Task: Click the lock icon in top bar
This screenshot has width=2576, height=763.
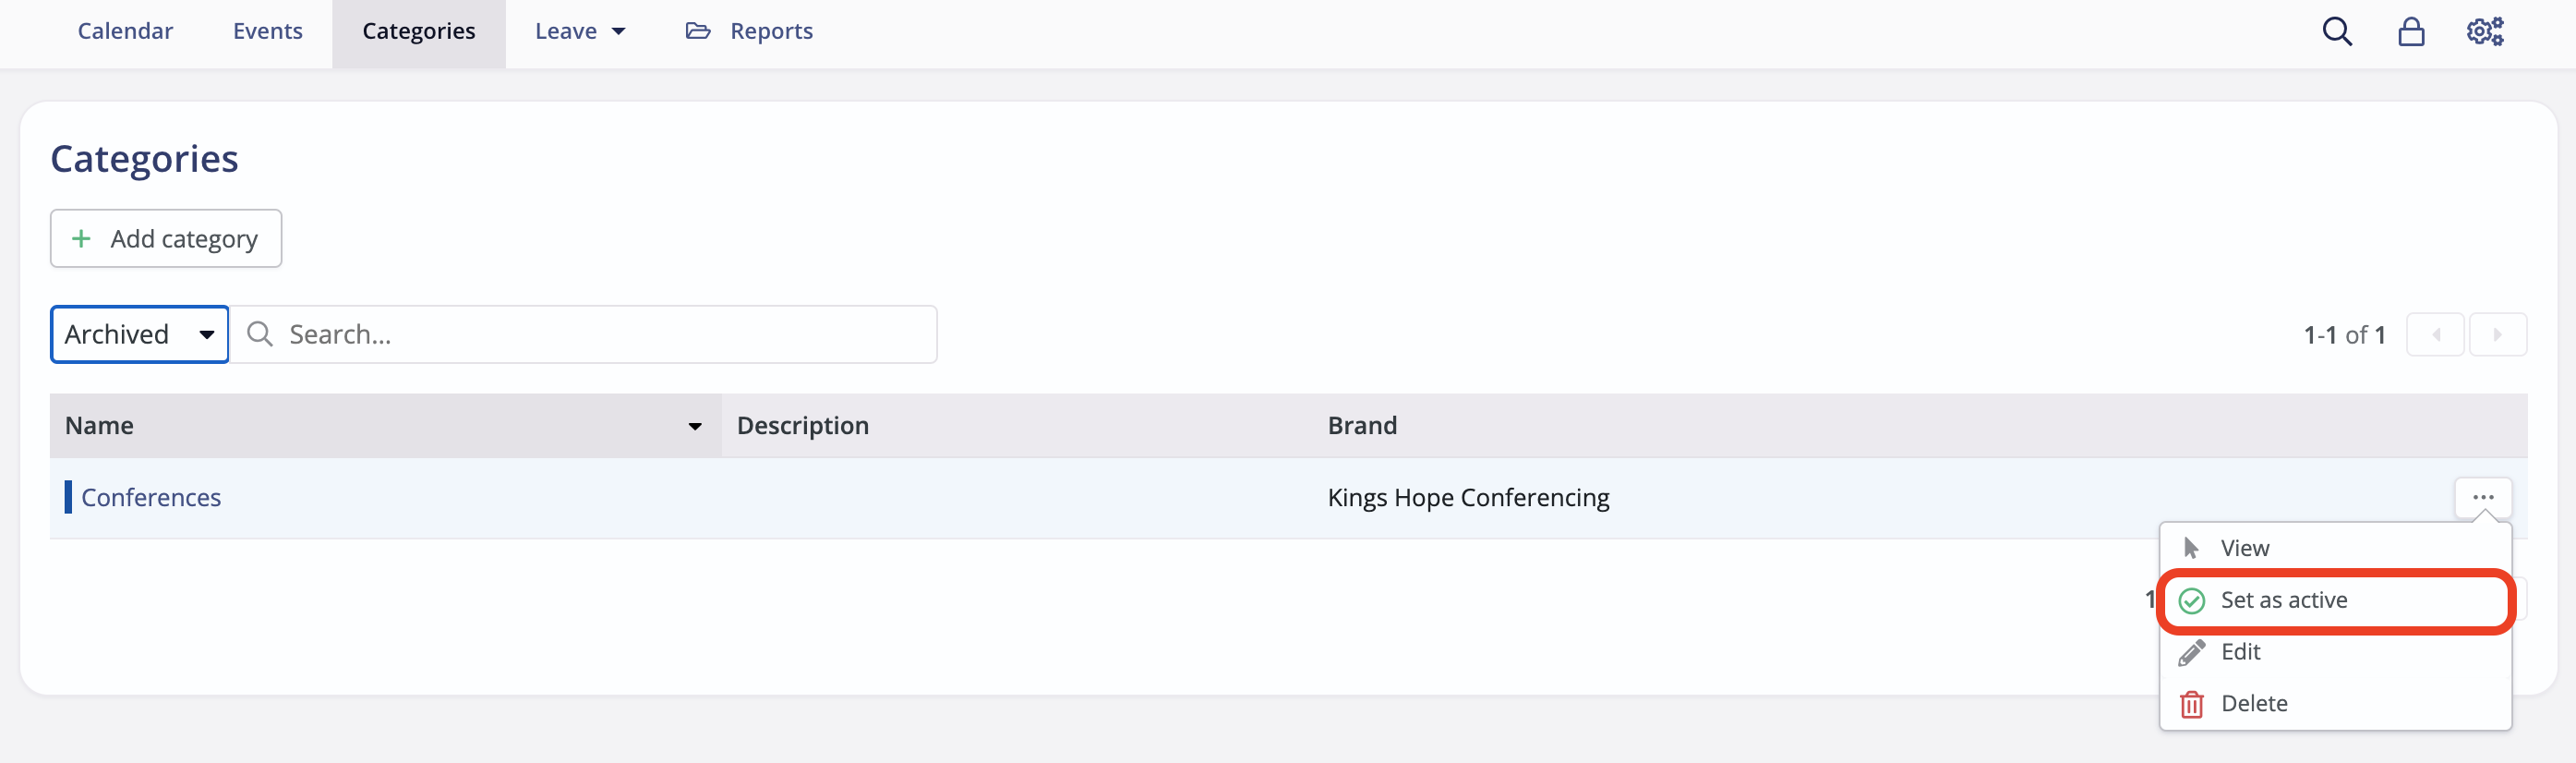Action: [x=2411, y=31]
